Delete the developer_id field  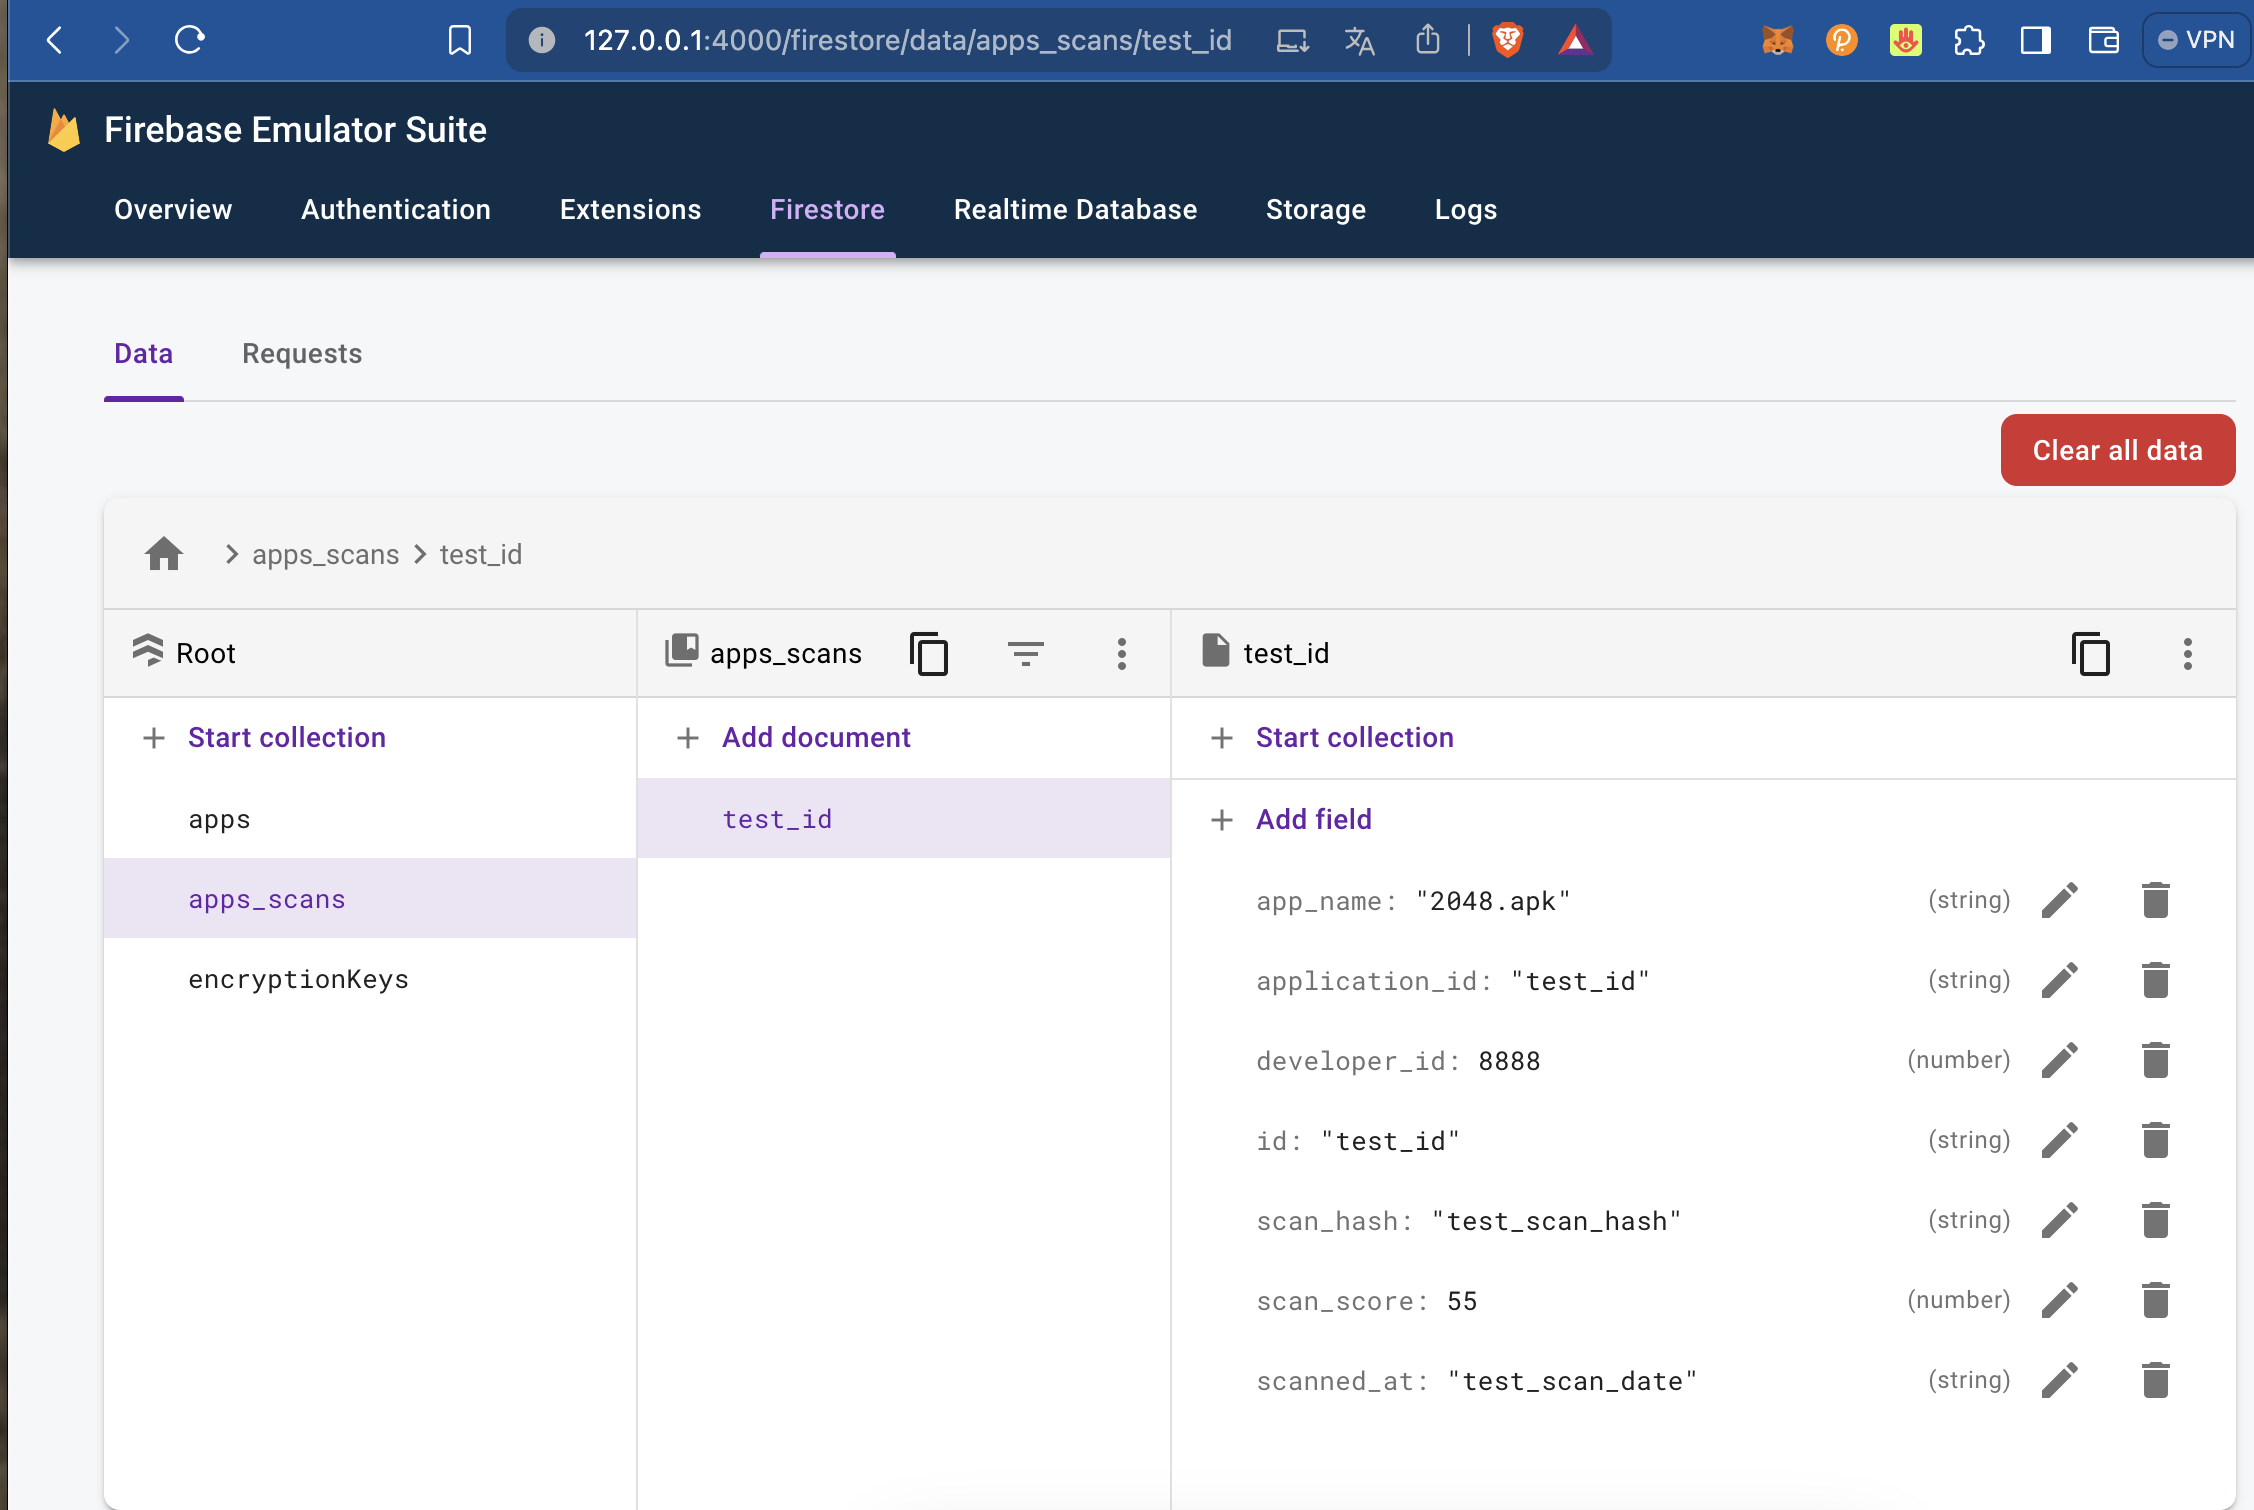(2156, 1060)
